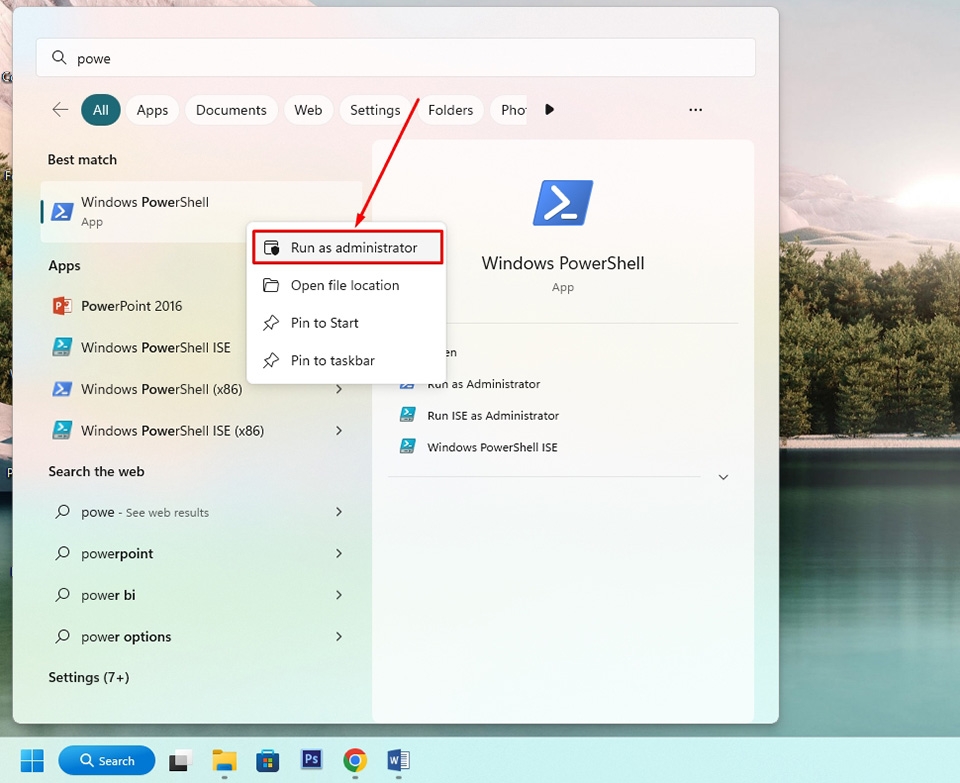Screen dimensions: 960x783
Task: Click the folder icon beside Open file location
Action: coord(271,285)
